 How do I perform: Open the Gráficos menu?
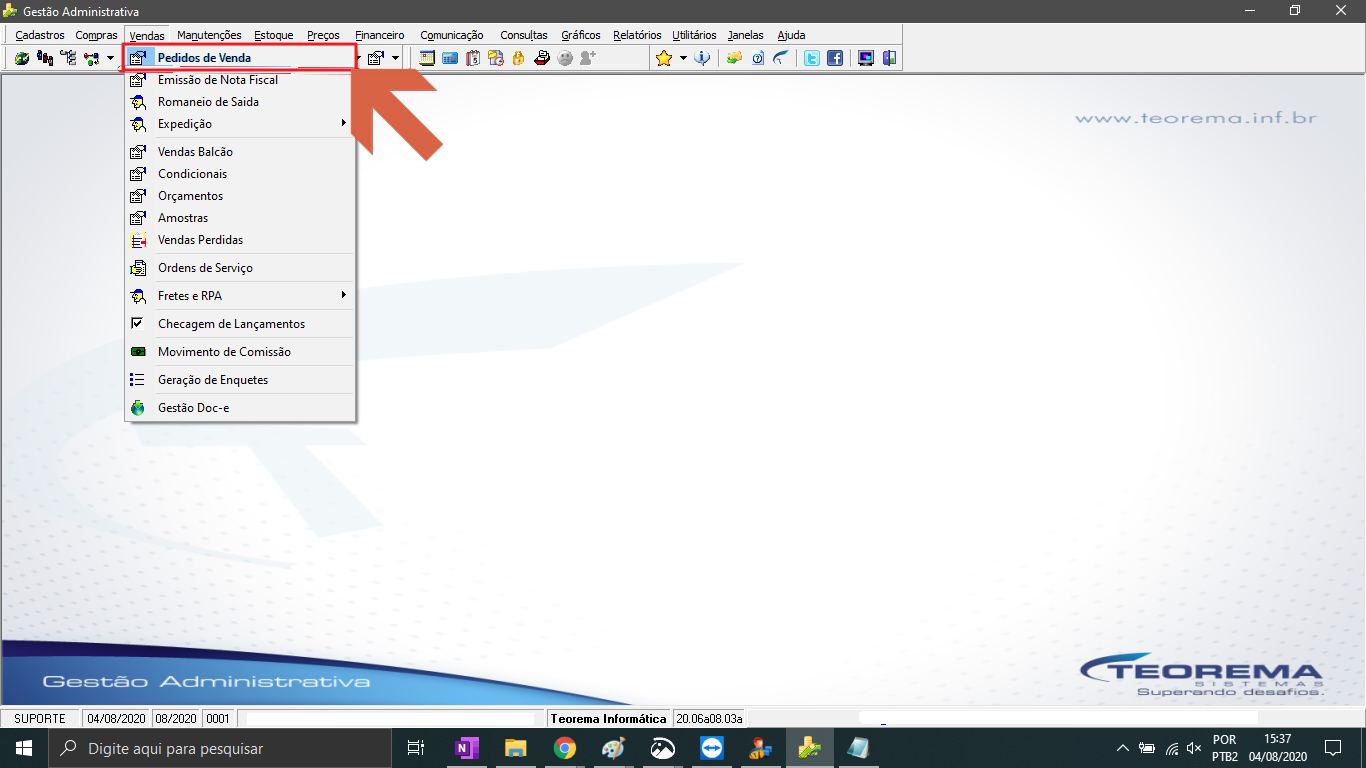click(581, 35)
